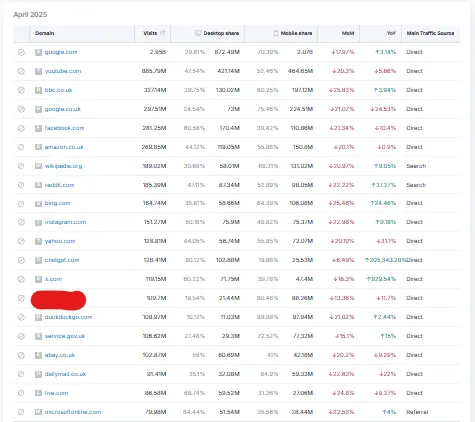475x422 pixels.
Task: Open the amazon.co.uk domain link
Action: 64,147
